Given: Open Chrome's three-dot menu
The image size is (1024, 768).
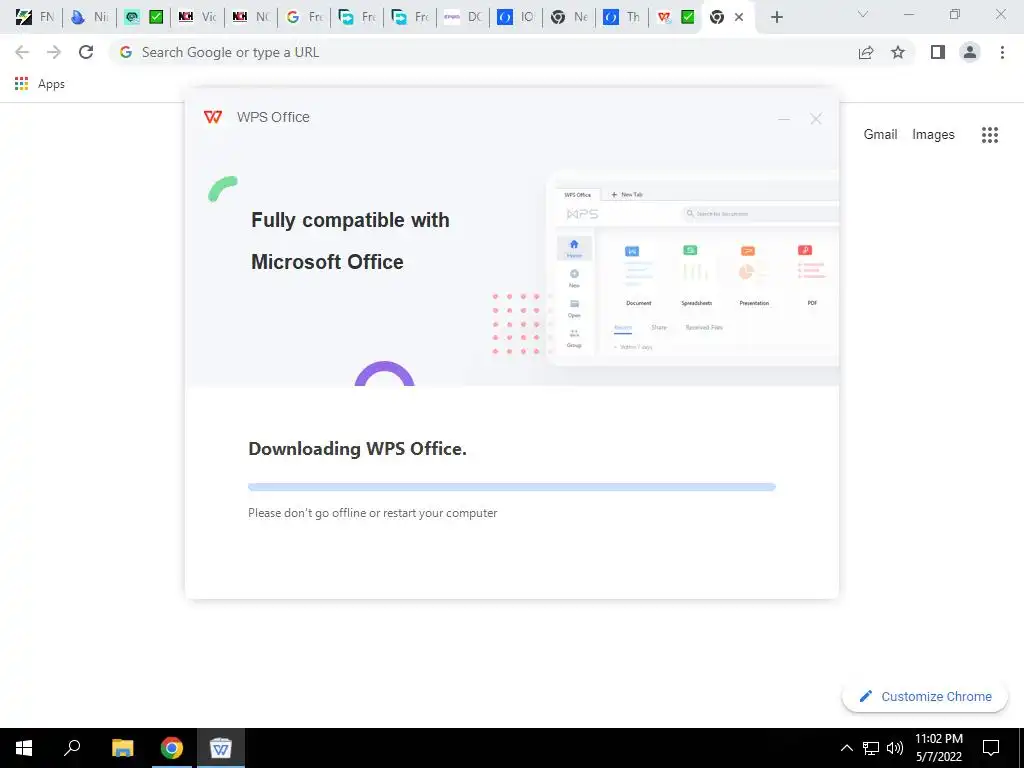Looking at the screenshot, I should (x=1002, y=52).
